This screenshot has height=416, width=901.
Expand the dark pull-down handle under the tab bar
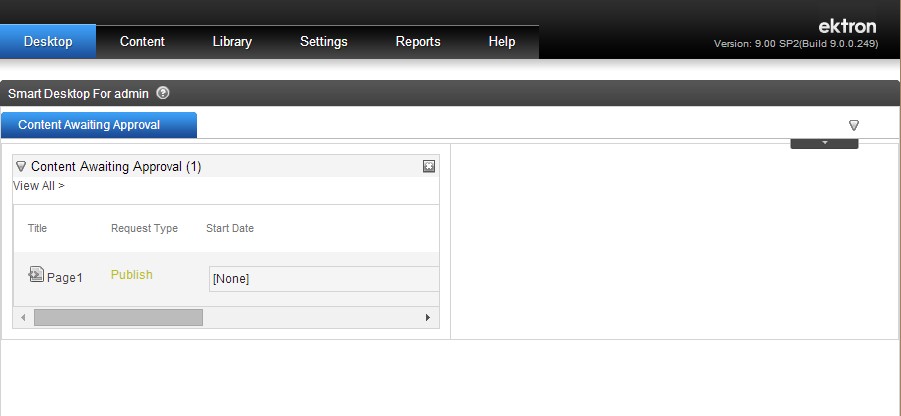(824, 143)
